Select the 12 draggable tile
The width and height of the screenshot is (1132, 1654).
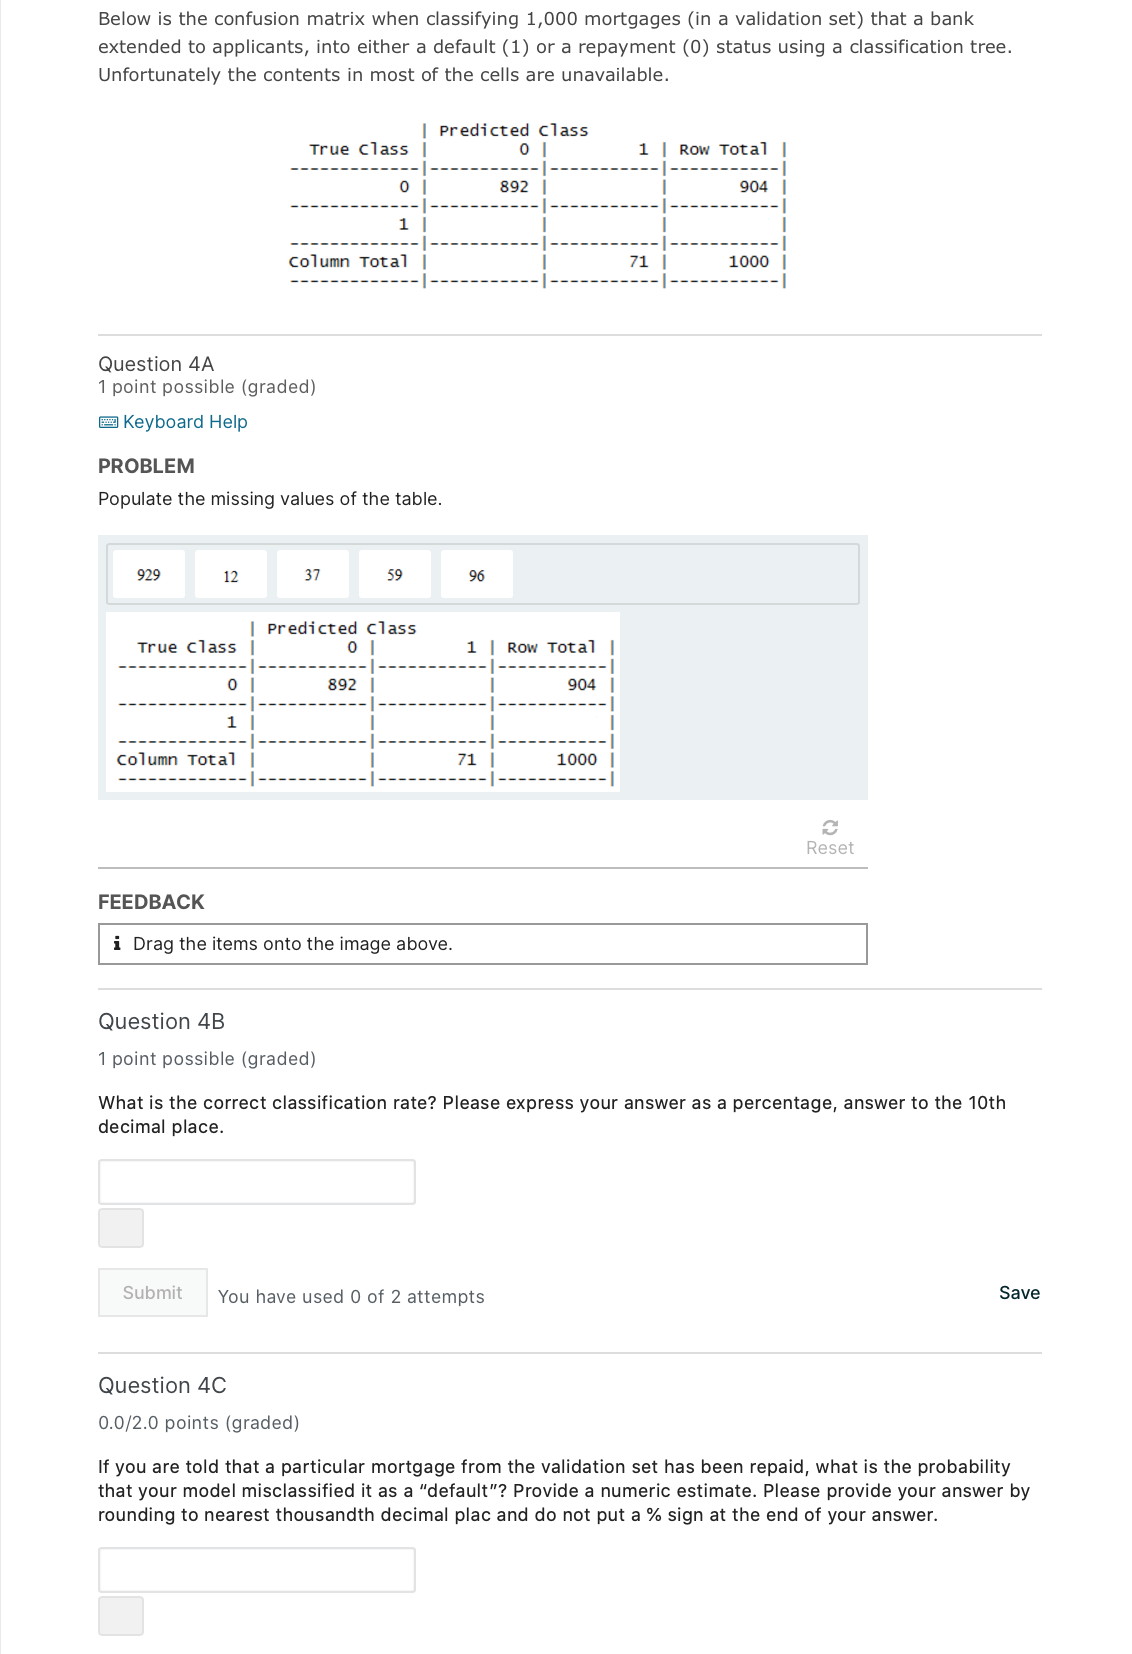click(229, 573)
